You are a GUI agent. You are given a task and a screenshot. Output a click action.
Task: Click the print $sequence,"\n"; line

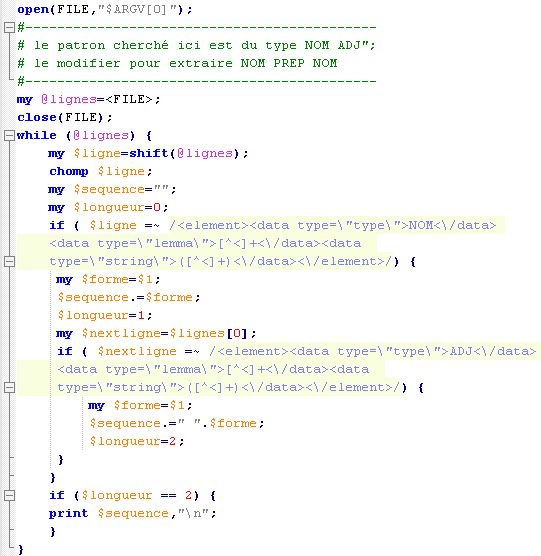tap(133, 513)
